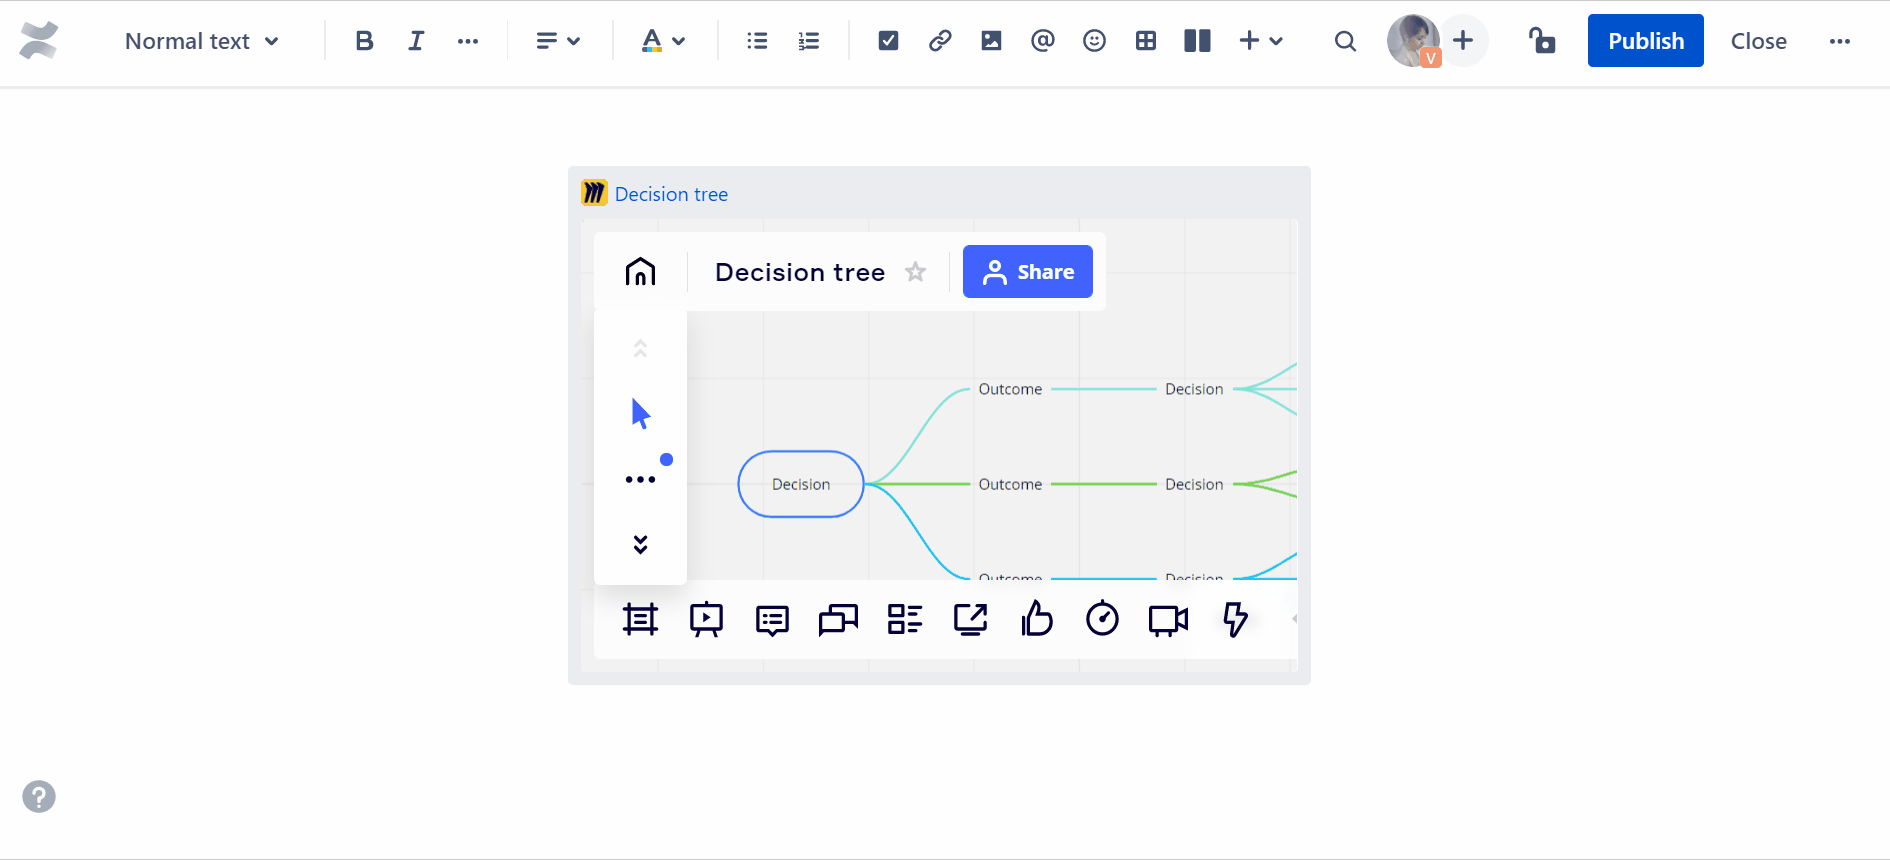Viewport: 1890px width, 860px height.
Task: Open the text color picker
Action: point(663,41)
